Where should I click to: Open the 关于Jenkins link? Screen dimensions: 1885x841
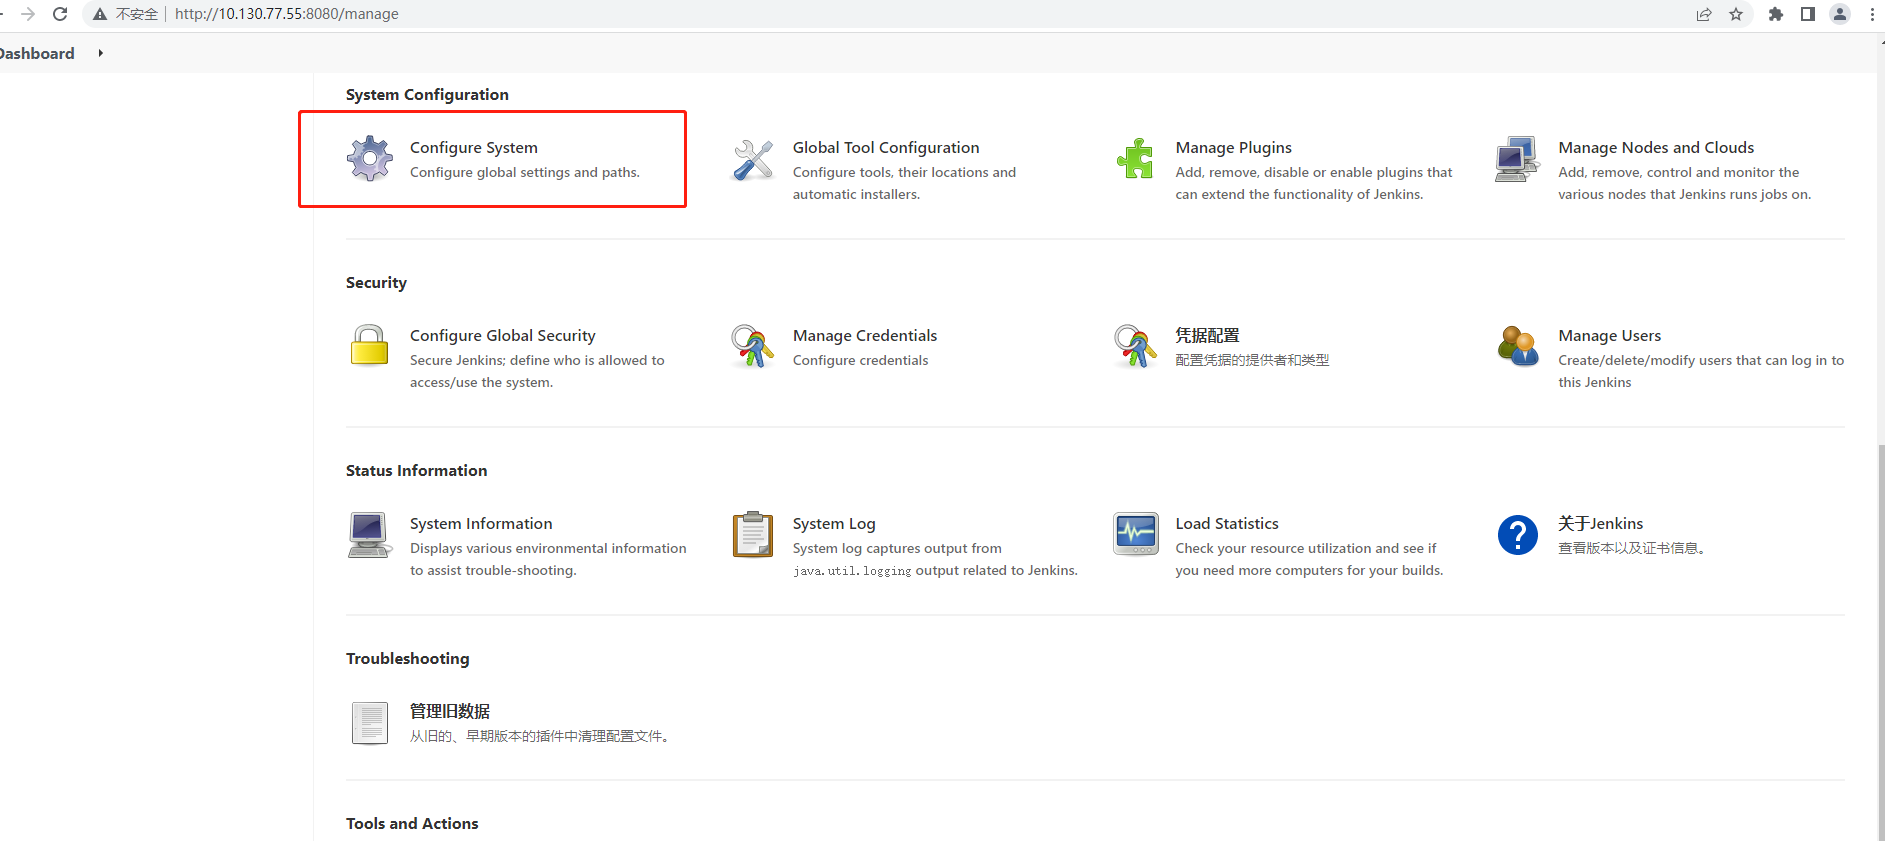click(x=1601, y=523)
